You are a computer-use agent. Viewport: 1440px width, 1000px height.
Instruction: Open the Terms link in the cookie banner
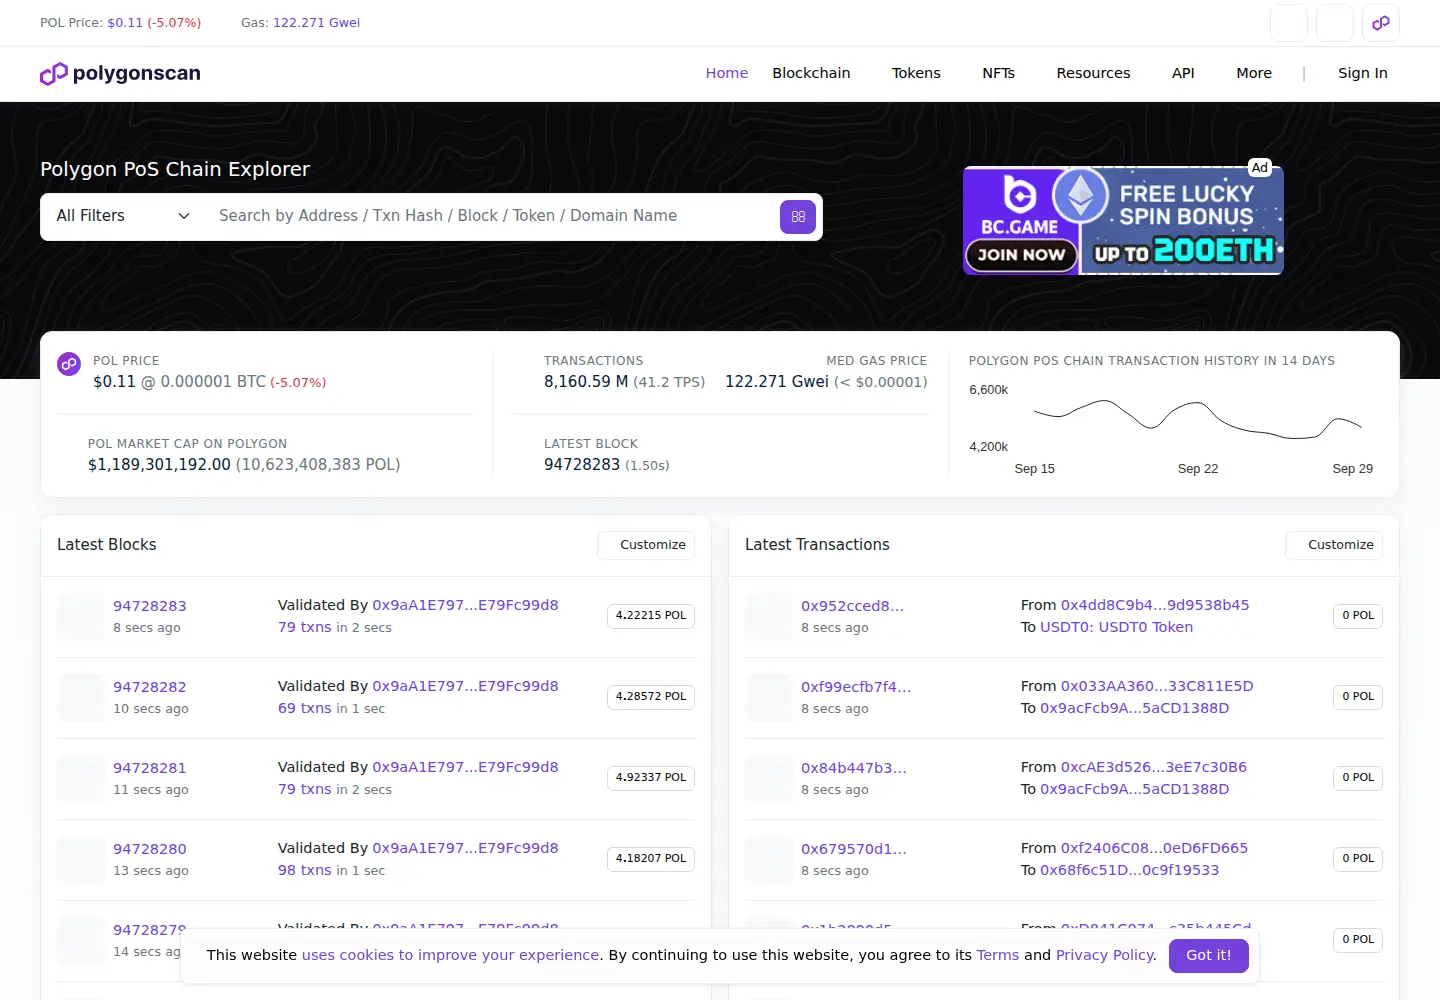[998, 955]
